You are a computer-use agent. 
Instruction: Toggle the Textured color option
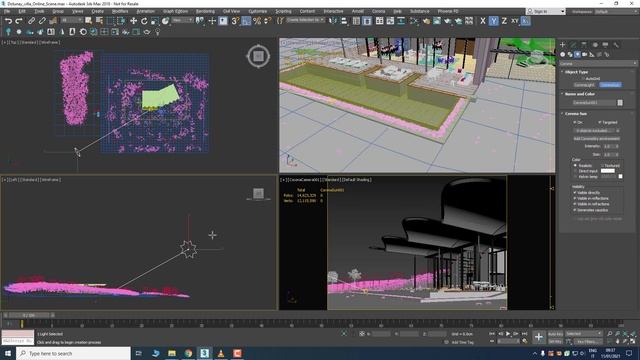point(602,166)
